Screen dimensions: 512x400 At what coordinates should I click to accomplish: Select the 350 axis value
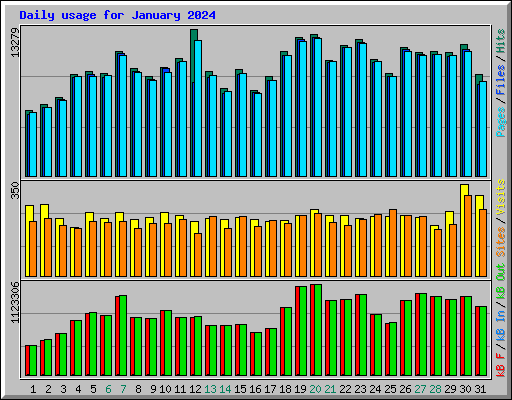tap(15, 190)
